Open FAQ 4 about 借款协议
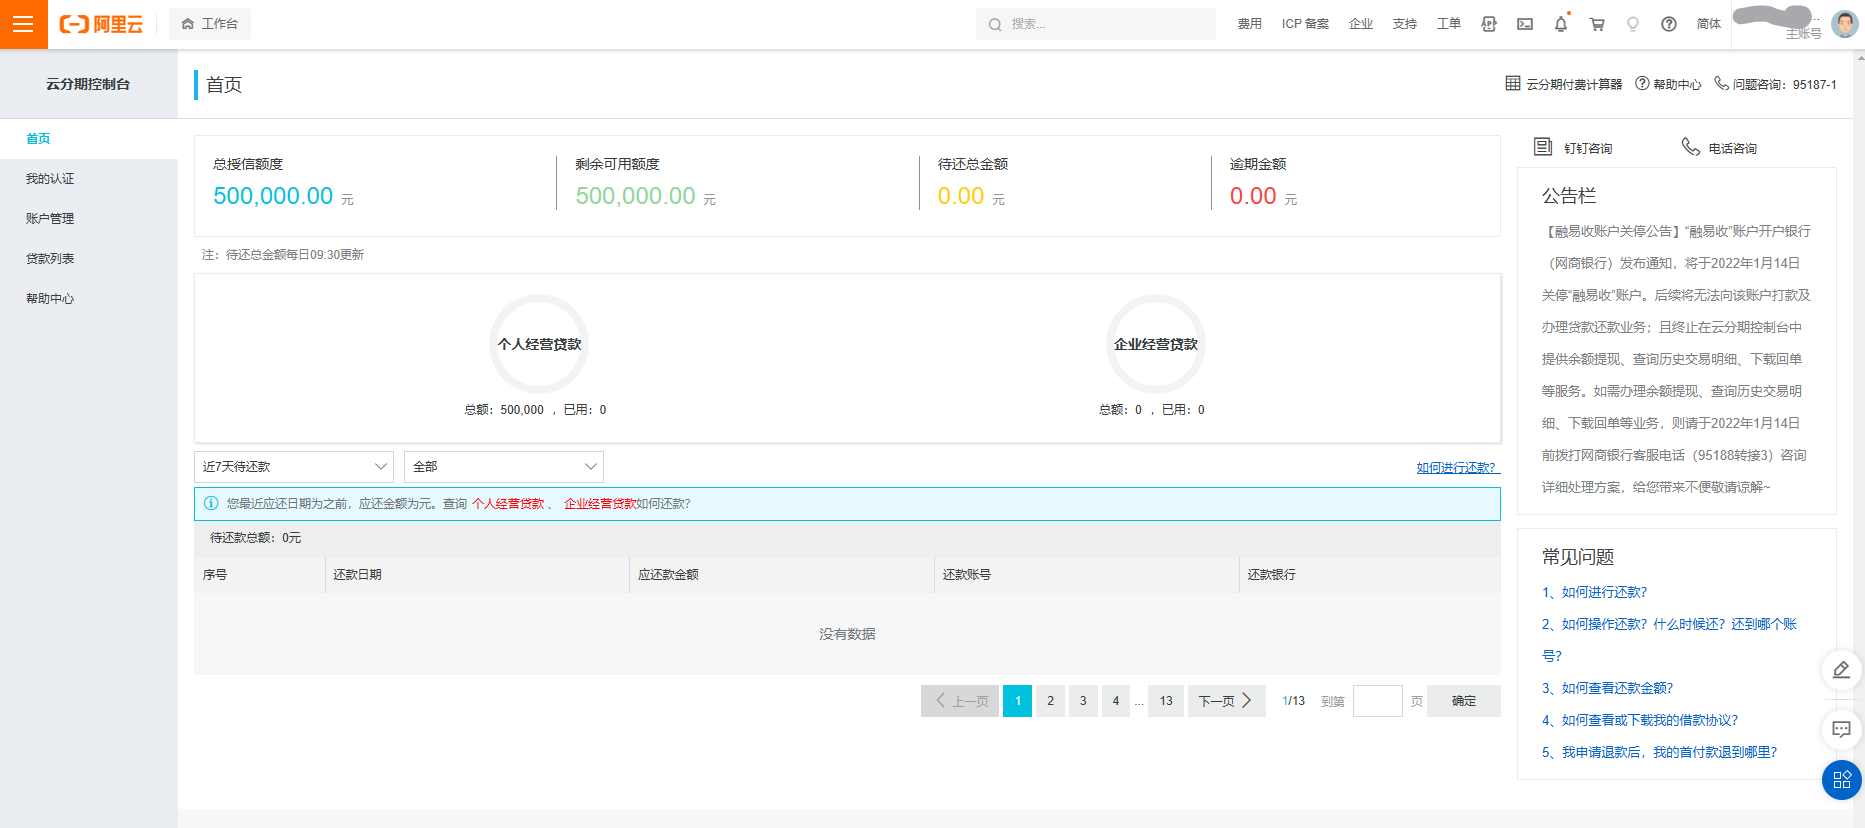 (x=1640, y=720)
